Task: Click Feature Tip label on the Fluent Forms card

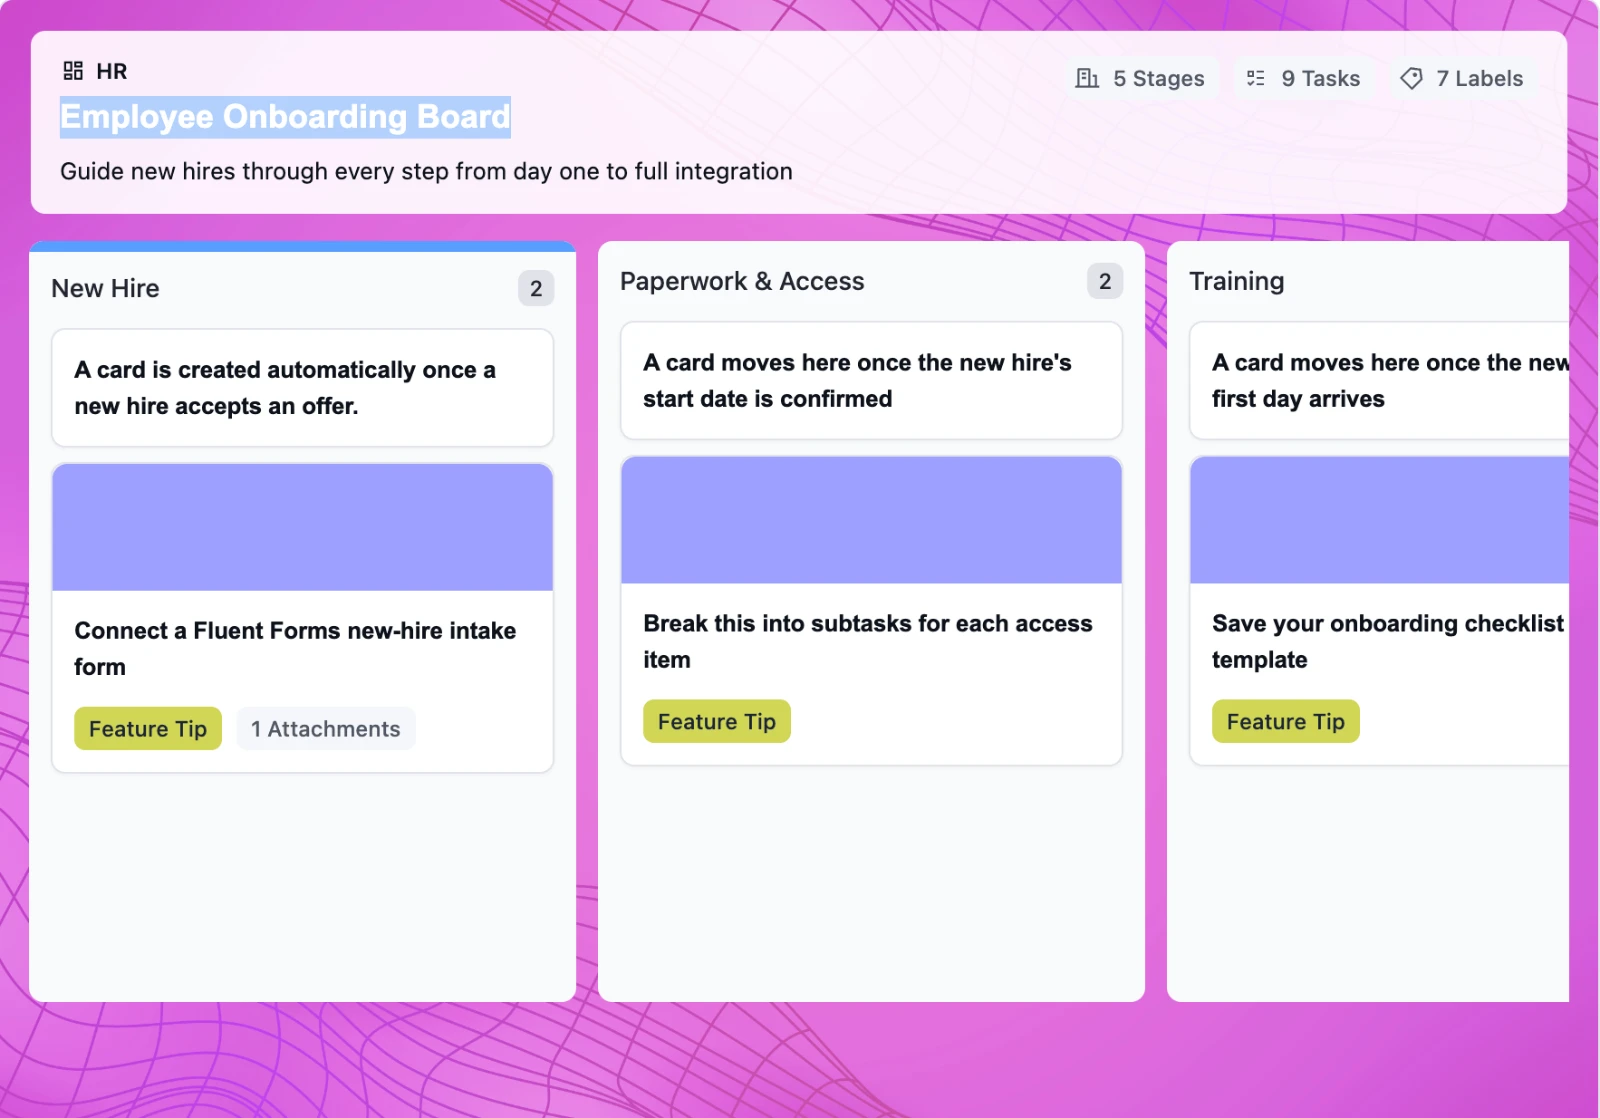Action: pos(148,729)
